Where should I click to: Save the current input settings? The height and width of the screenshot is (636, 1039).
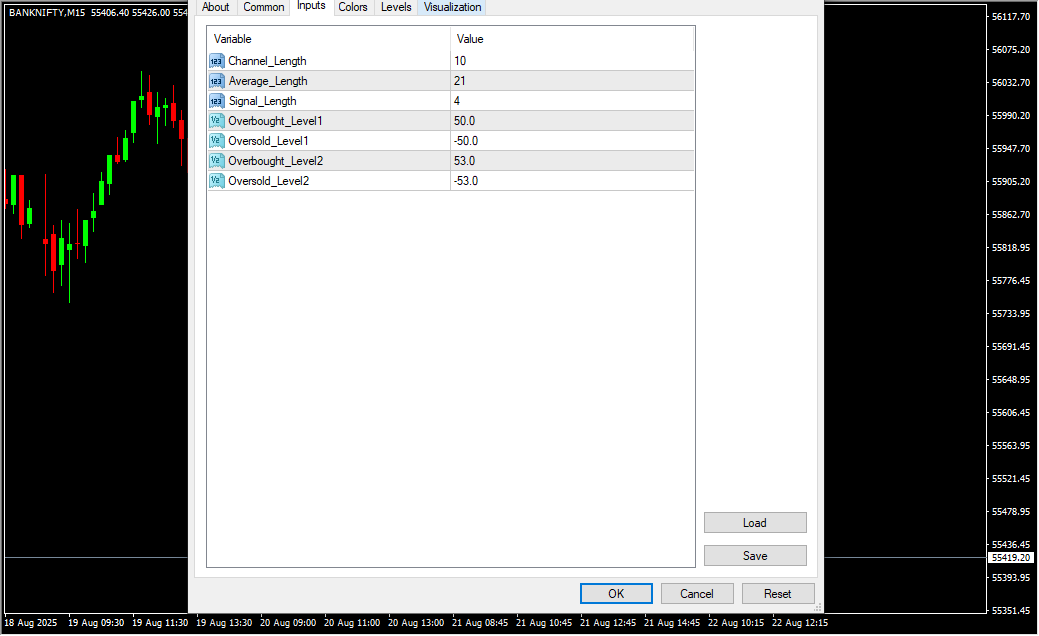755,556
